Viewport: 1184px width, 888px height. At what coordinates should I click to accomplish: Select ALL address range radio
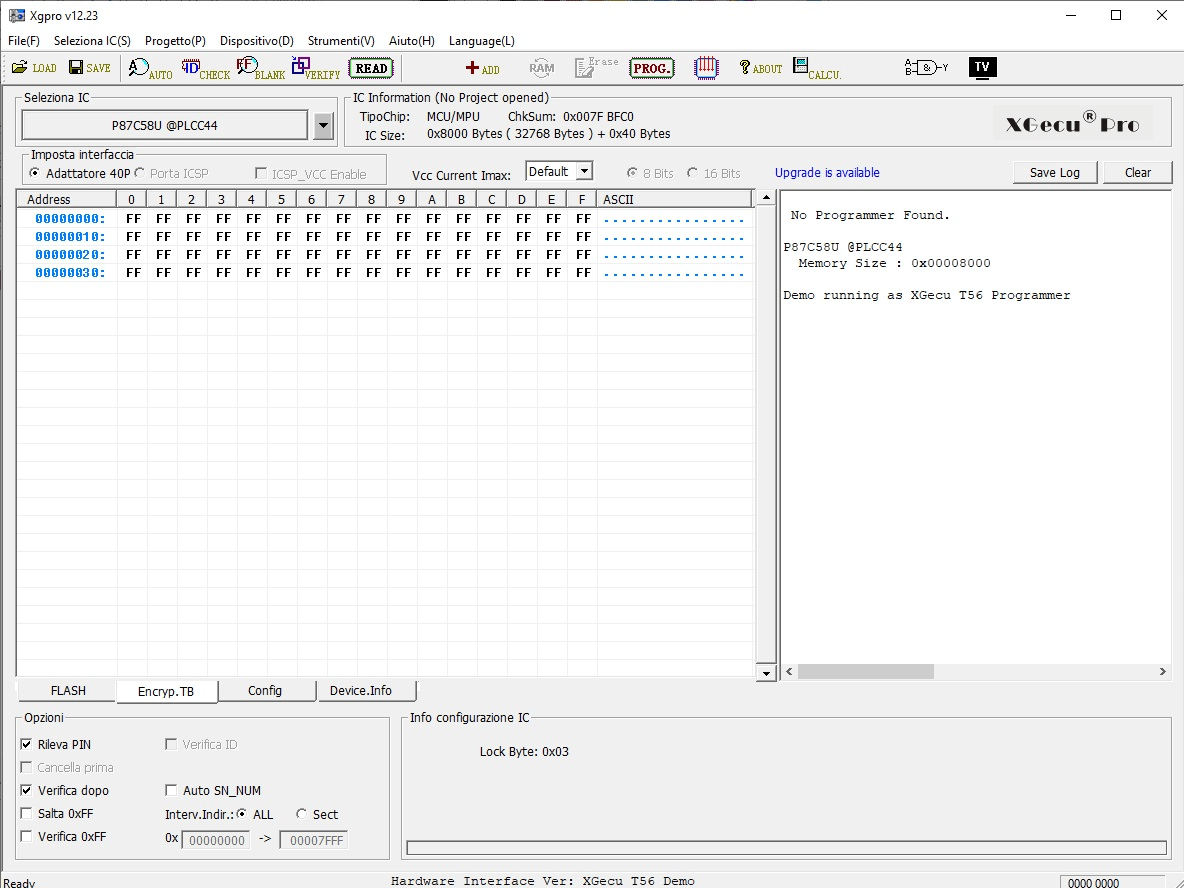pyautogui.click(x=242, y=814)
